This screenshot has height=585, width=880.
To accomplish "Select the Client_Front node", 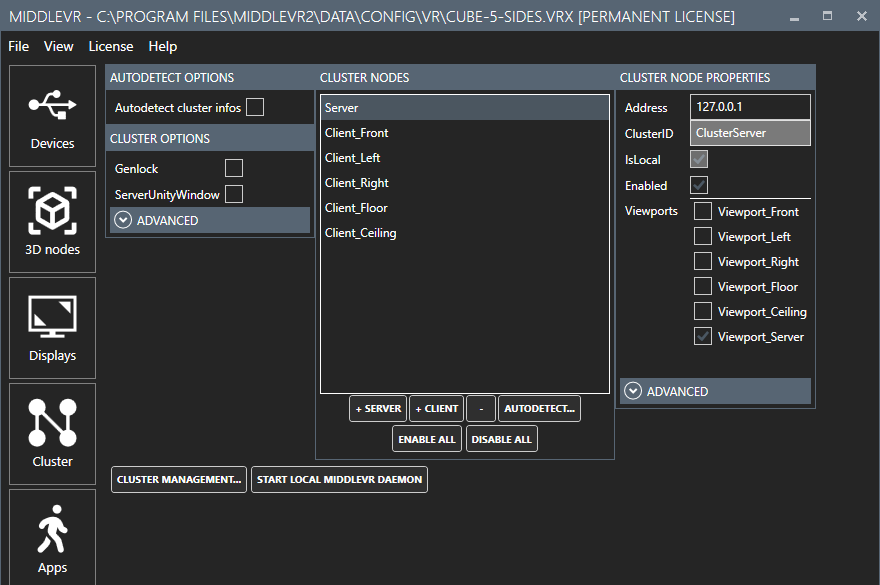I will tap(465, 133).
